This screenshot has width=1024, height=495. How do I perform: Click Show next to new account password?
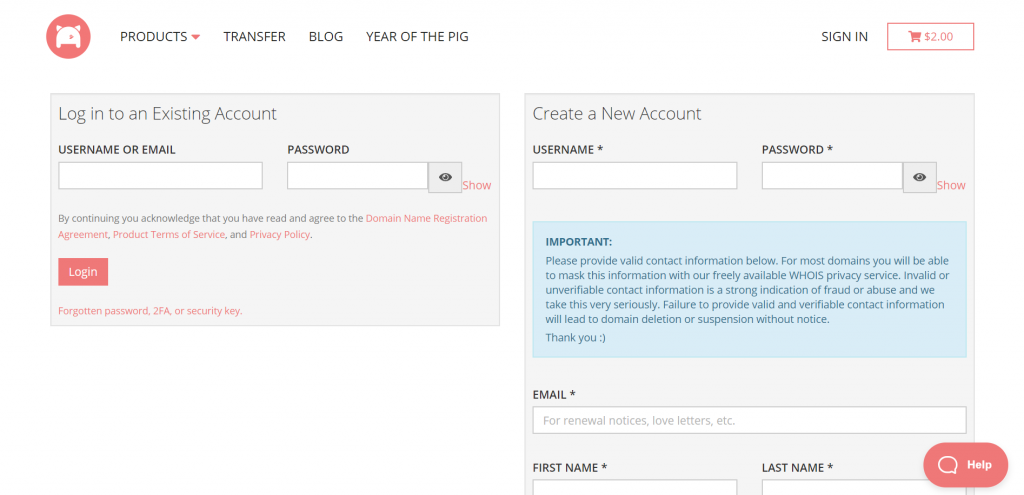951,185
